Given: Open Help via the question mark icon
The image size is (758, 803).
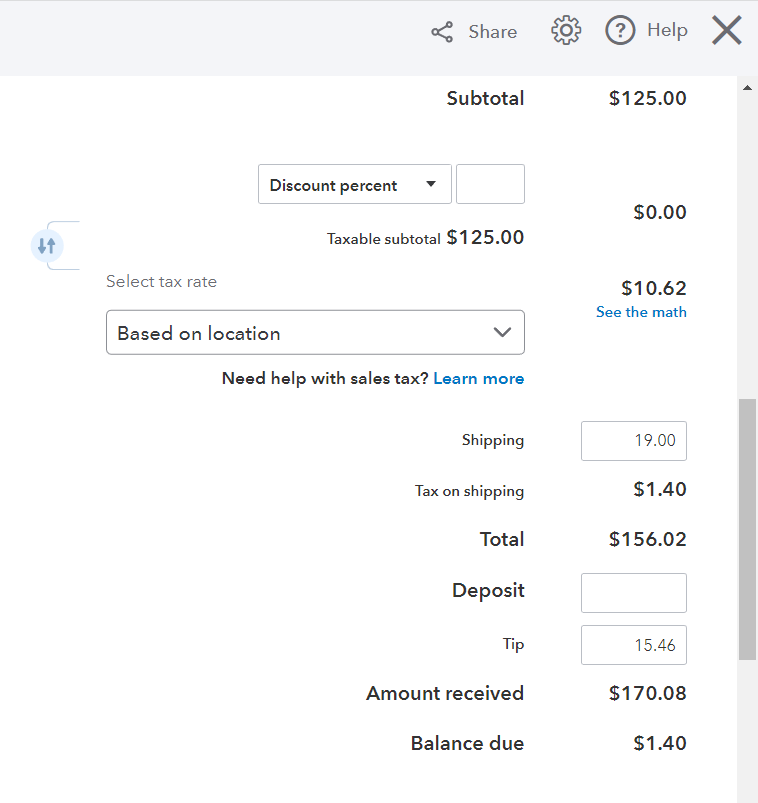Looking at the screenshot, I should click(619, 30).
